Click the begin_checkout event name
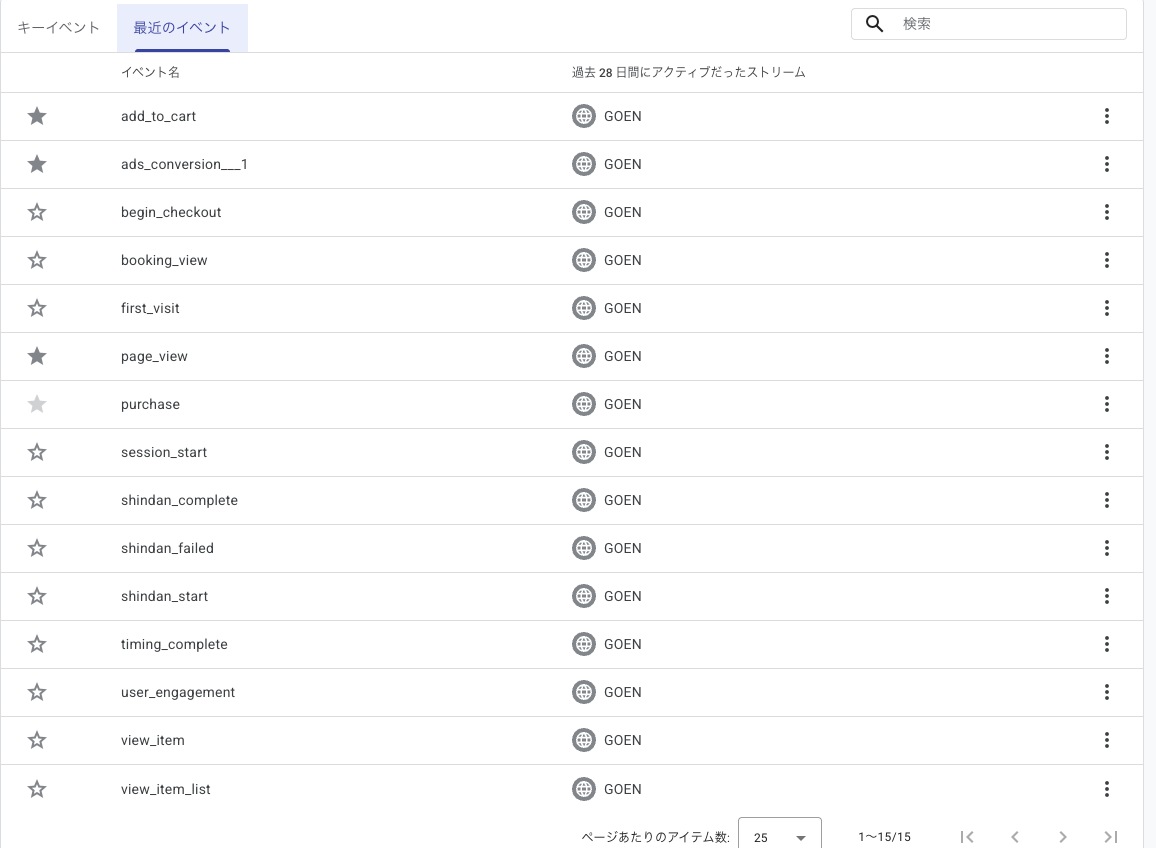 point(171,212)
